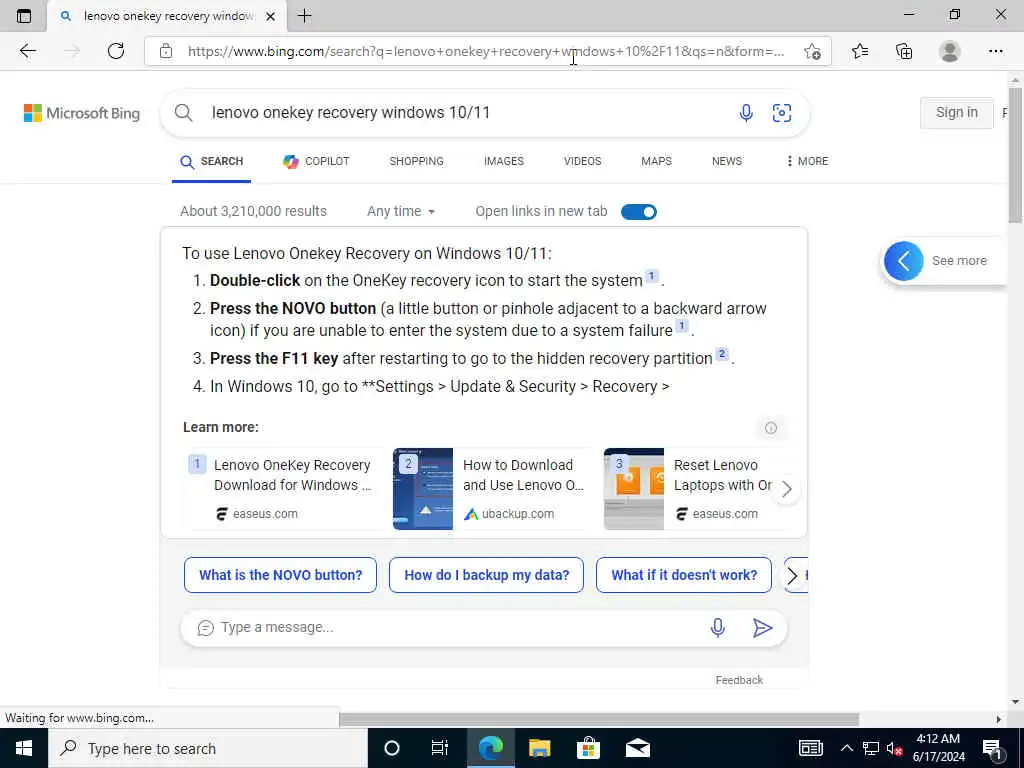This screenshot has width=1024, height=768.
Task: Select the SEARCH tab
Action: (x=212, y=161)
